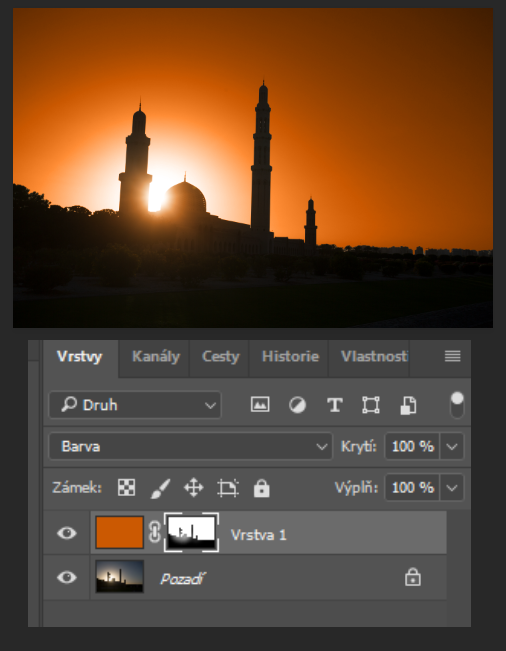Open the layers panel hamburger menu

click(x=452, y=356)
